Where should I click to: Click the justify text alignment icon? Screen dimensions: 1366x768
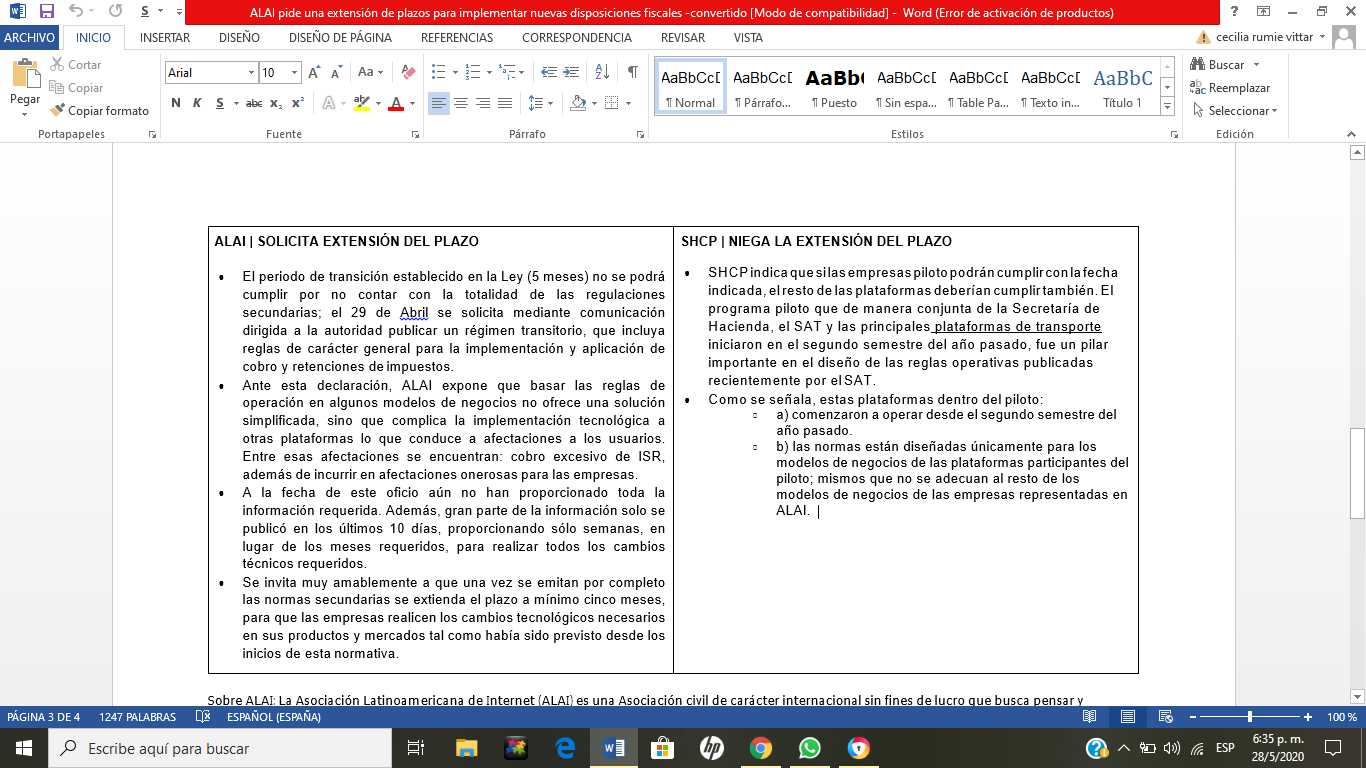[x=505, y=103]
